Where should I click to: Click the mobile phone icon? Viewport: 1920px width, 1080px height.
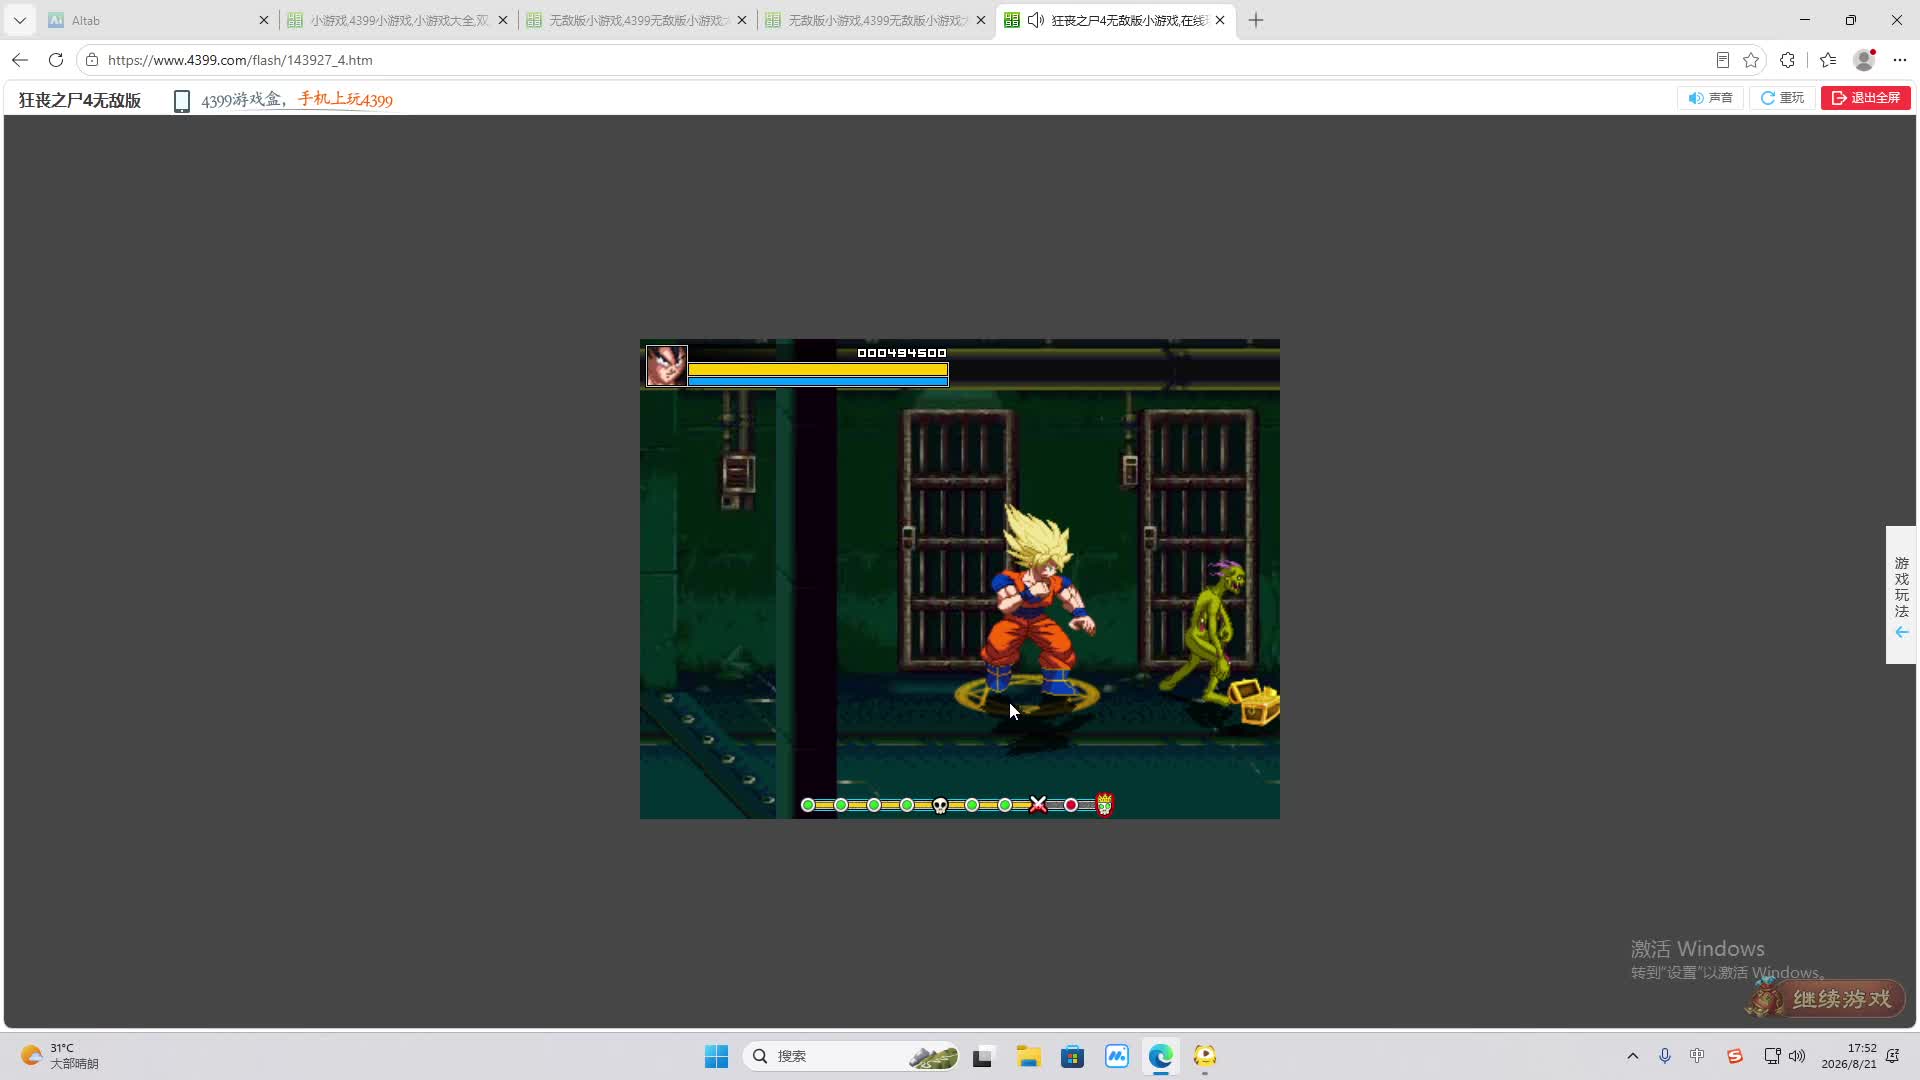coord(182,101)
